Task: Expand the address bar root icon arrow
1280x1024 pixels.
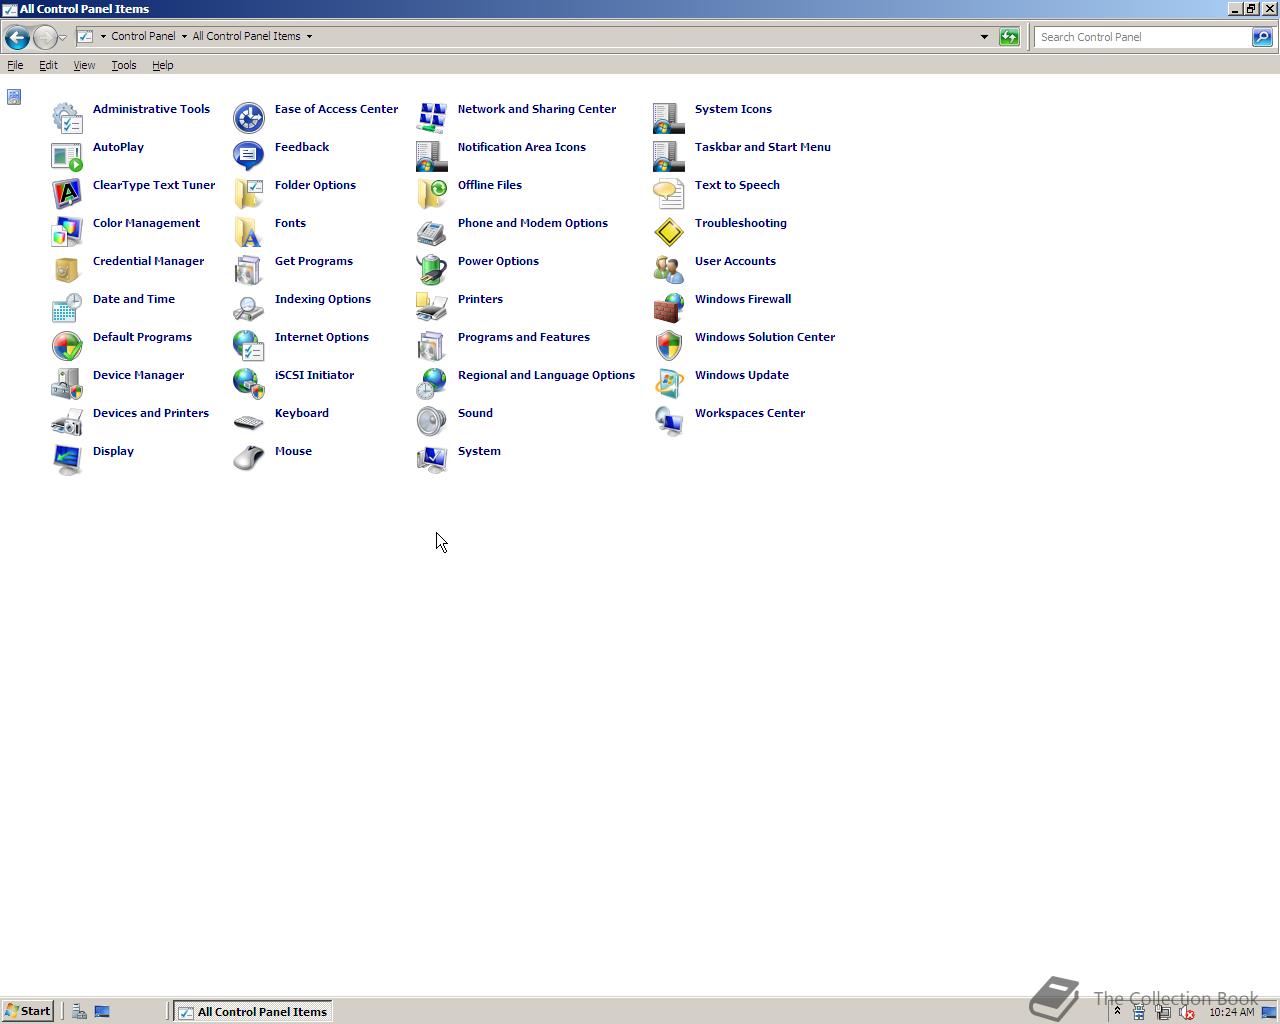Action: tap(103, 37)
